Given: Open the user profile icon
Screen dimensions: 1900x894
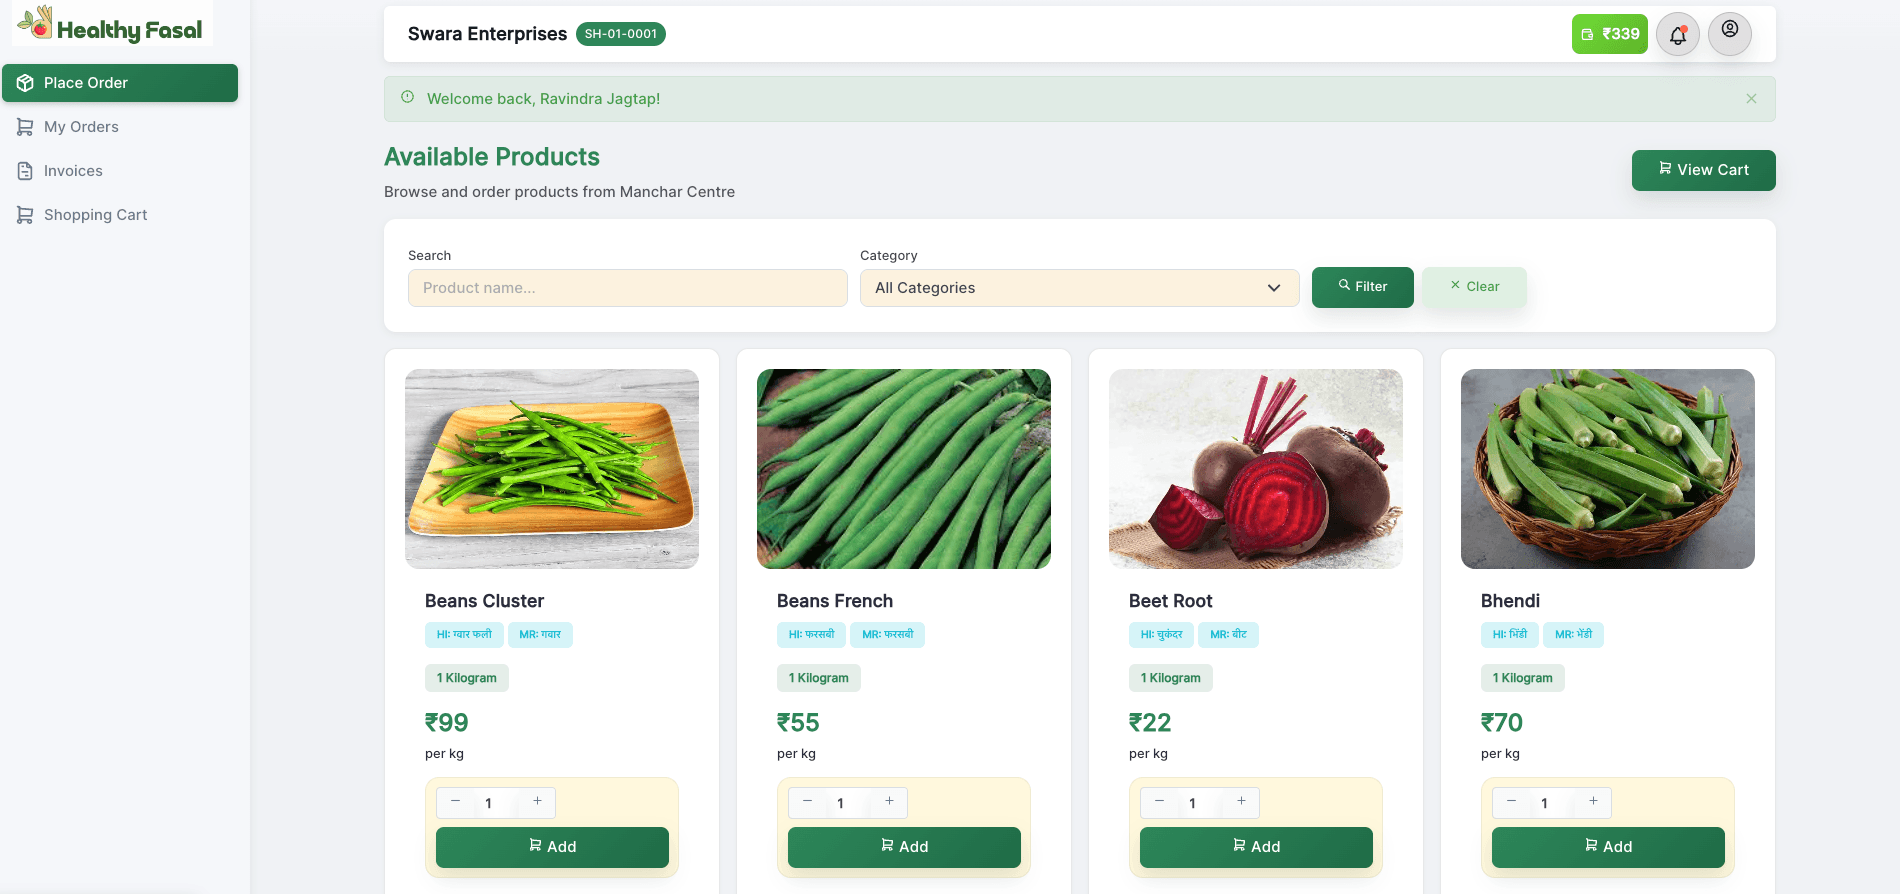Looking at the screenshot, I should (x=1729, y=33).
